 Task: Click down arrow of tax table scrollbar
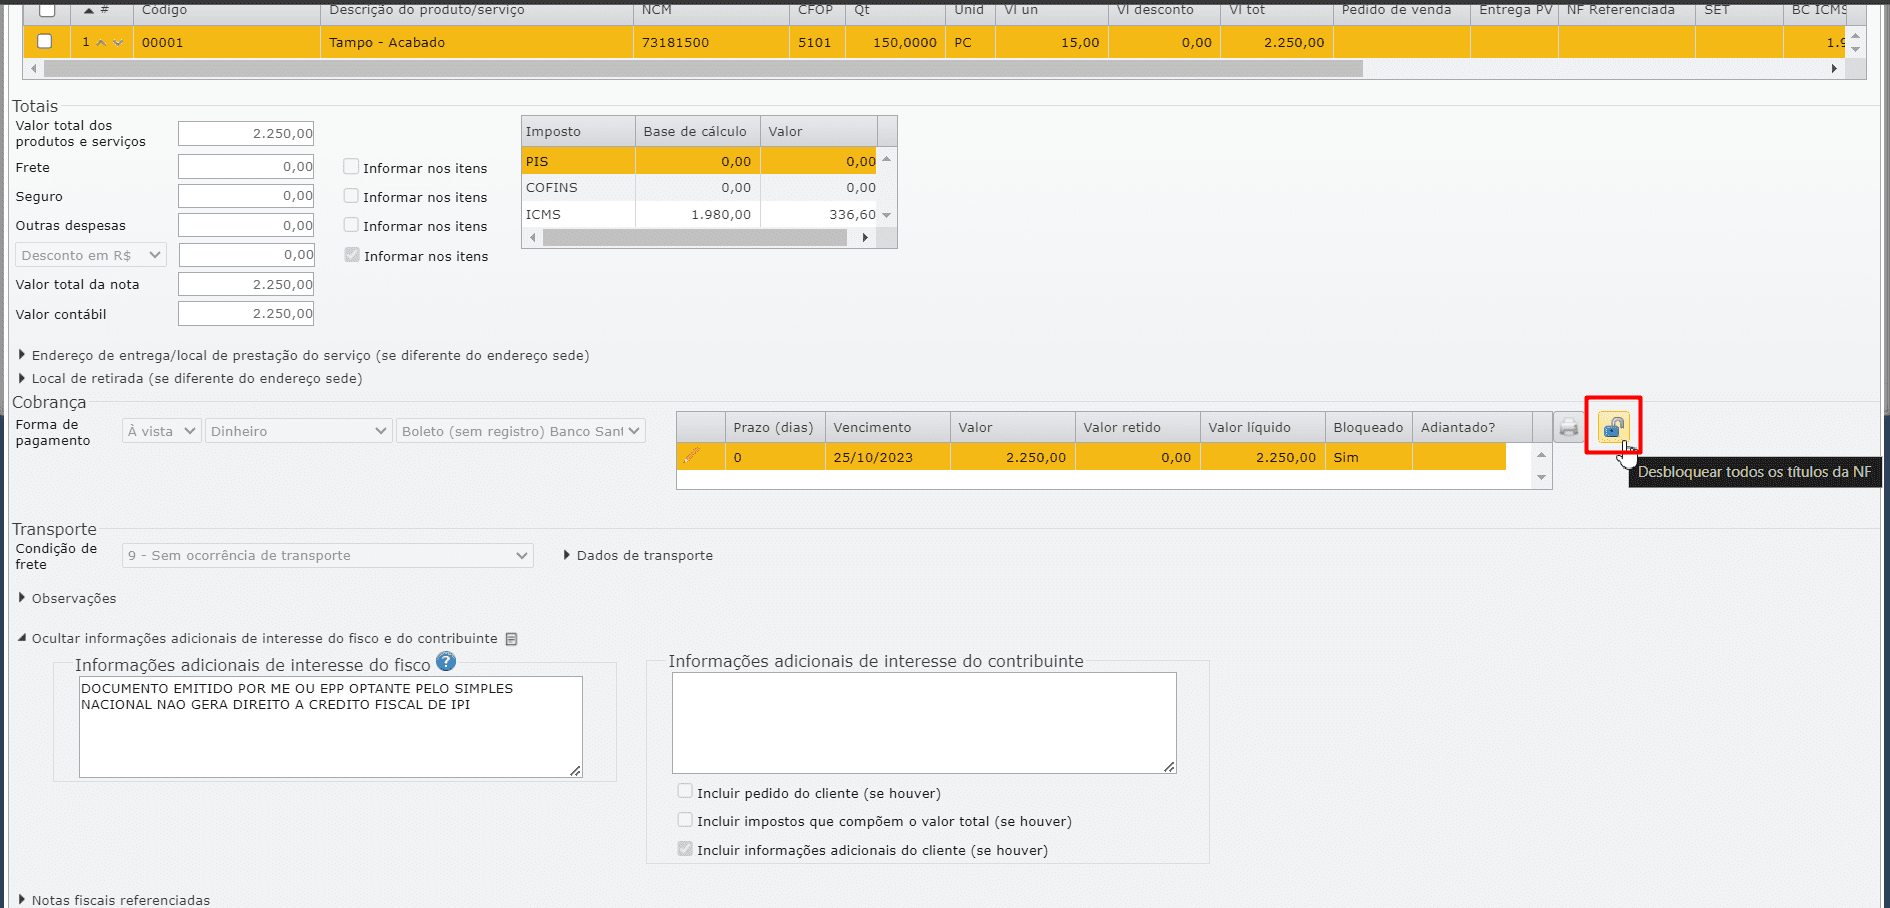pyautogui.click(x=886, y=215)
